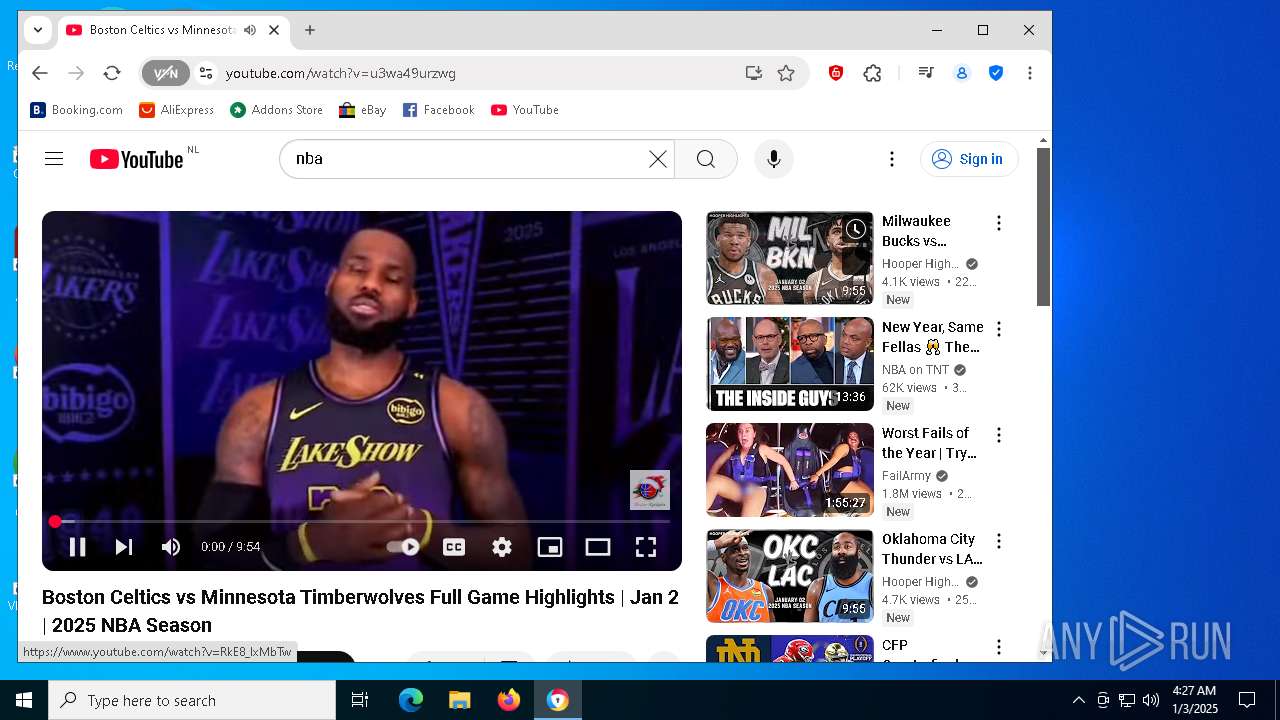
Task: Open YouTube bookmark in bookmarks bar
Action: coord(524,110)
